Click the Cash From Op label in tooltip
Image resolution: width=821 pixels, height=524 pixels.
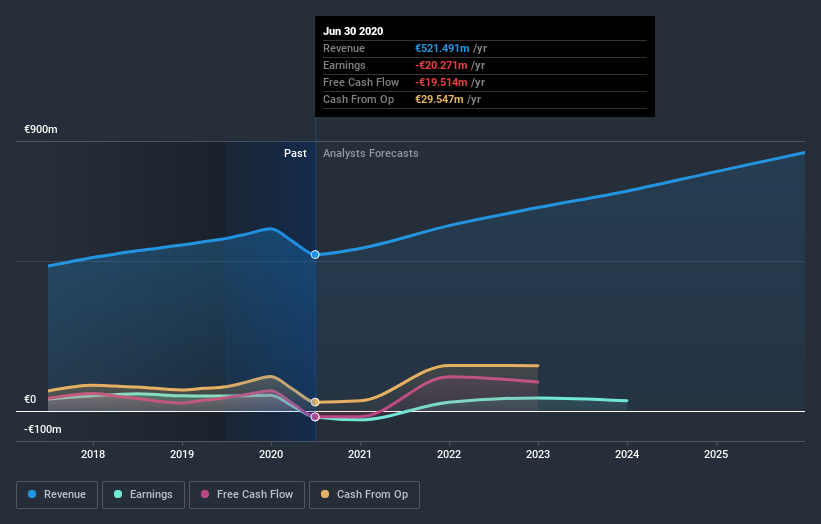coord(359,99)
